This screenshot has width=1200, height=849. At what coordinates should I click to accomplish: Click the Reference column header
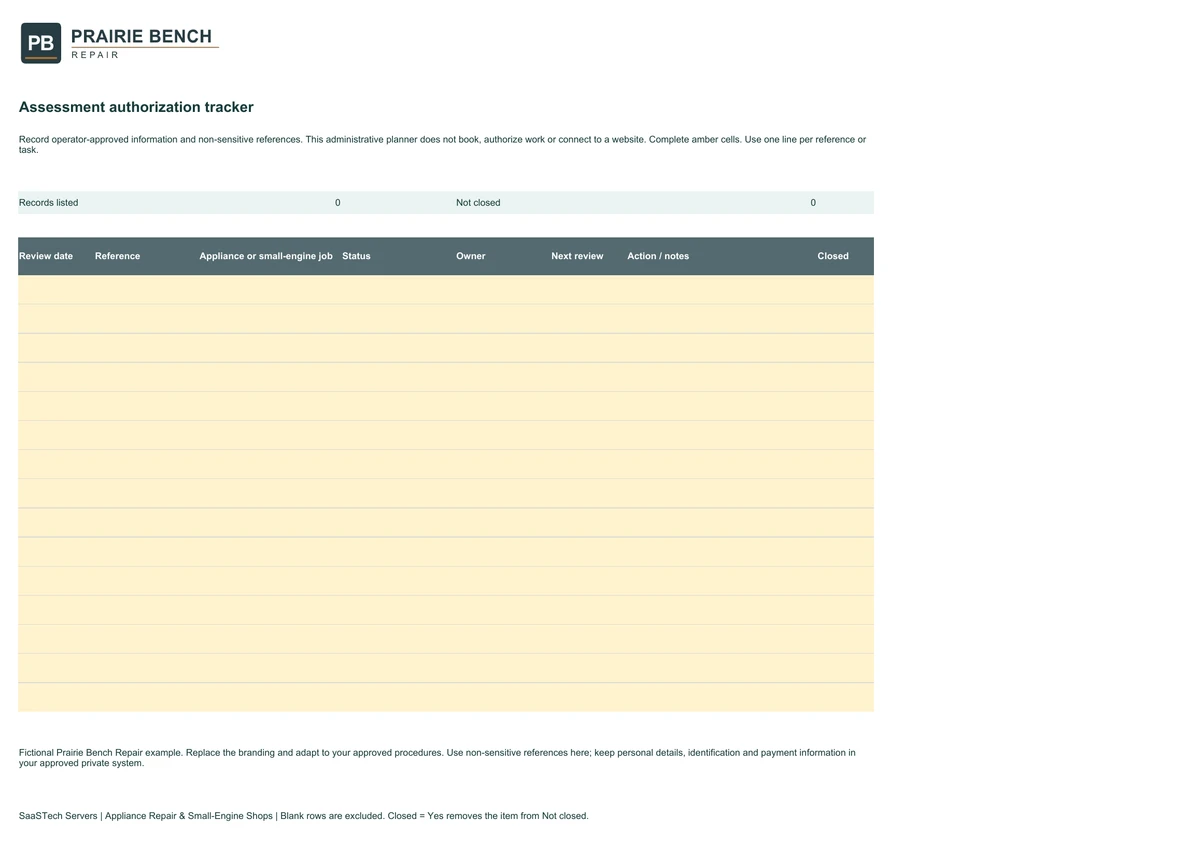117,256
